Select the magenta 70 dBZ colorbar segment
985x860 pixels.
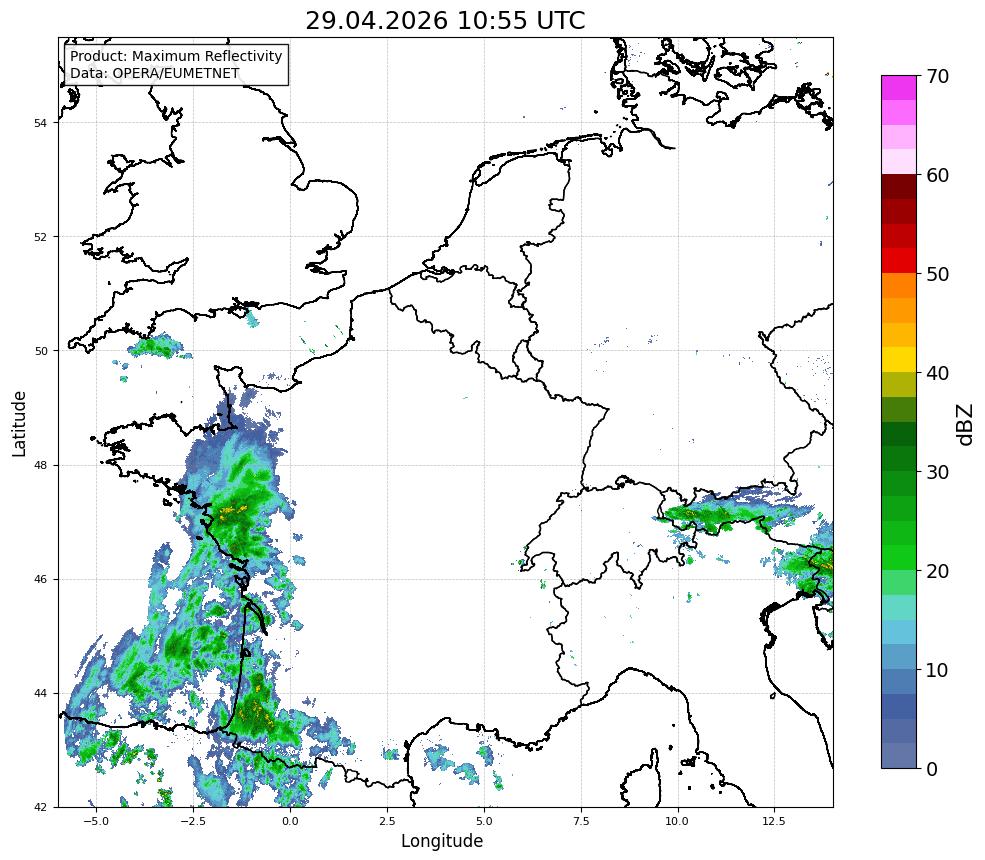point(898,88)
